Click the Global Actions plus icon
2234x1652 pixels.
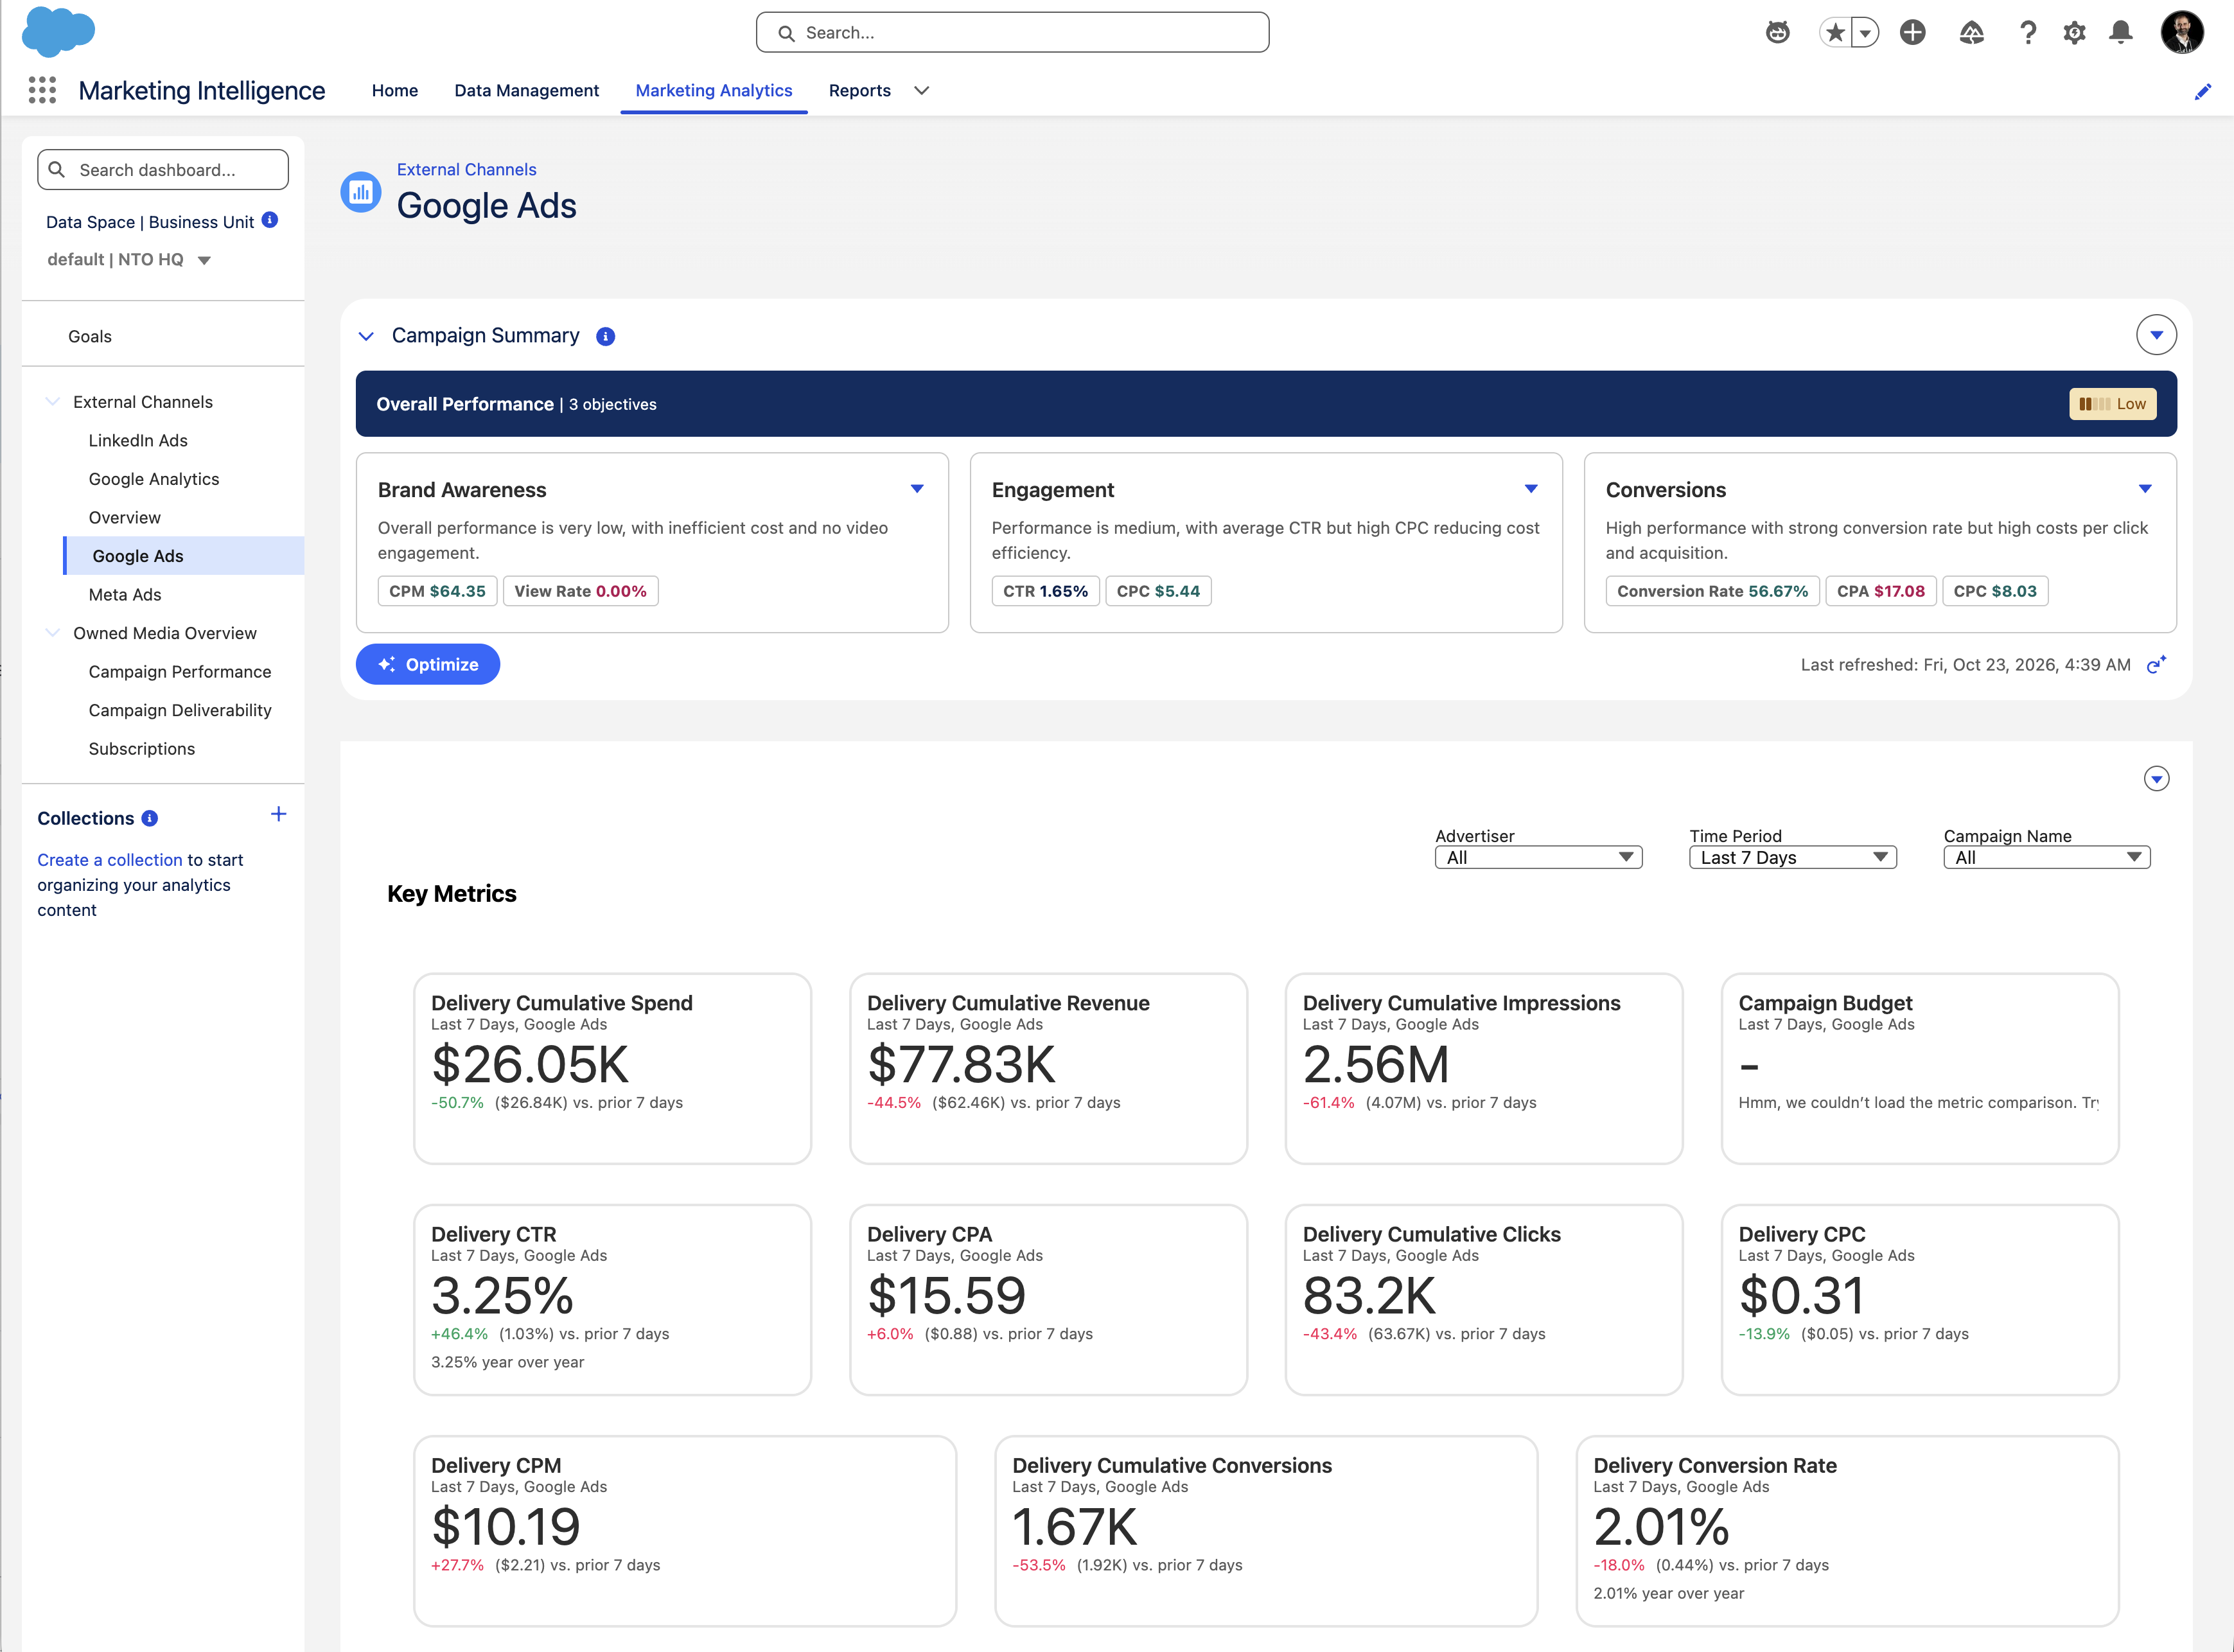point(1912,33)
